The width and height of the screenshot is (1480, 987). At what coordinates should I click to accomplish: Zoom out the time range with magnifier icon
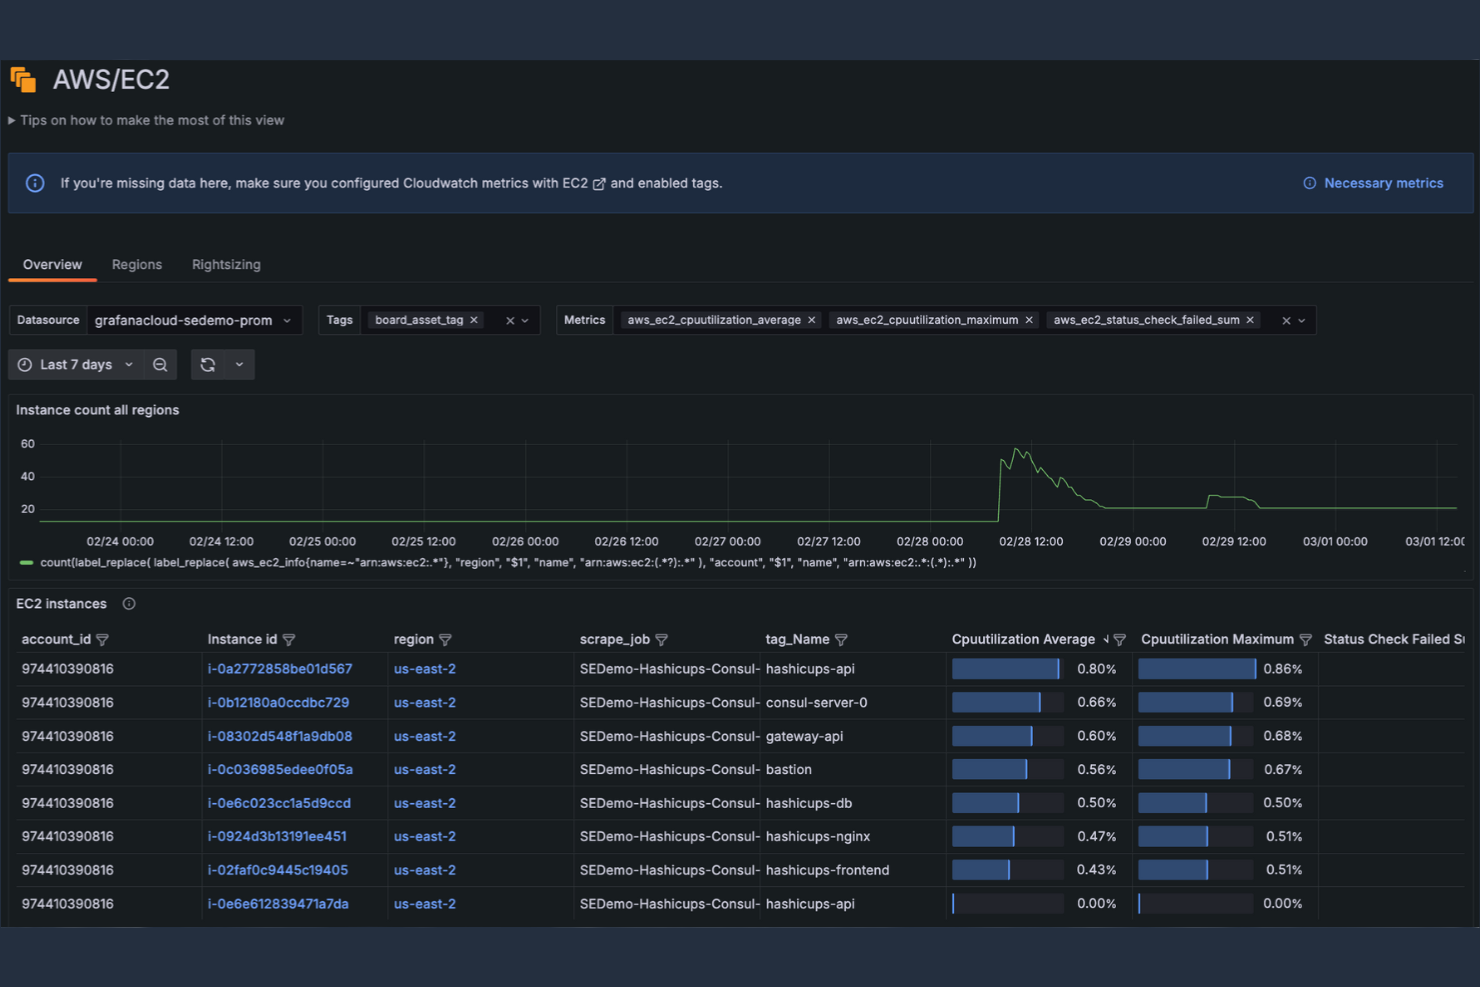(x=160, y=364)
